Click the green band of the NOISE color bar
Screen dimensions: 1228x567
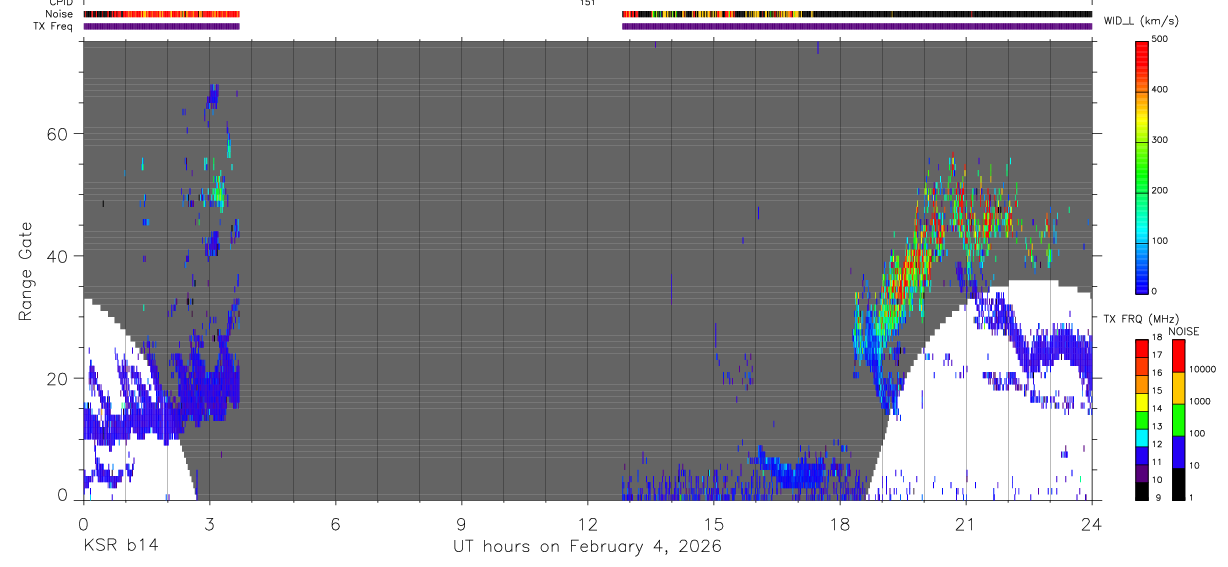1179,420
